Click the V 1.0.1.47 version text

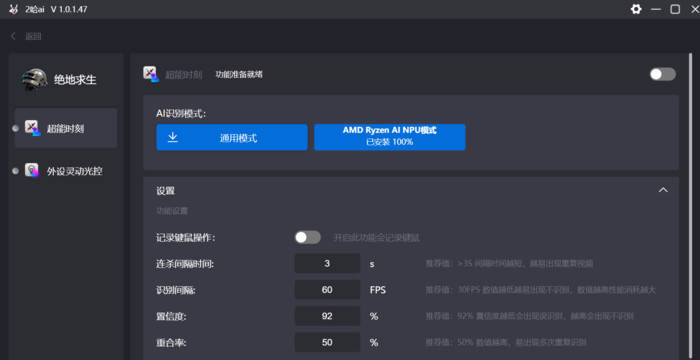pos(69,9)
